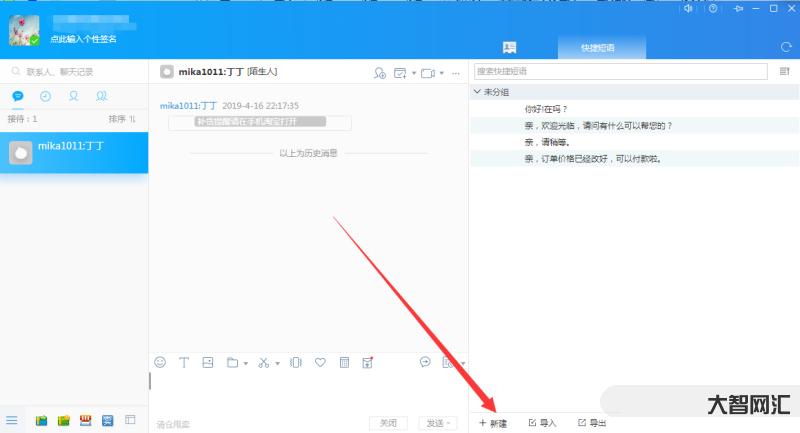Click the text font (T) icon

(184, 362)
